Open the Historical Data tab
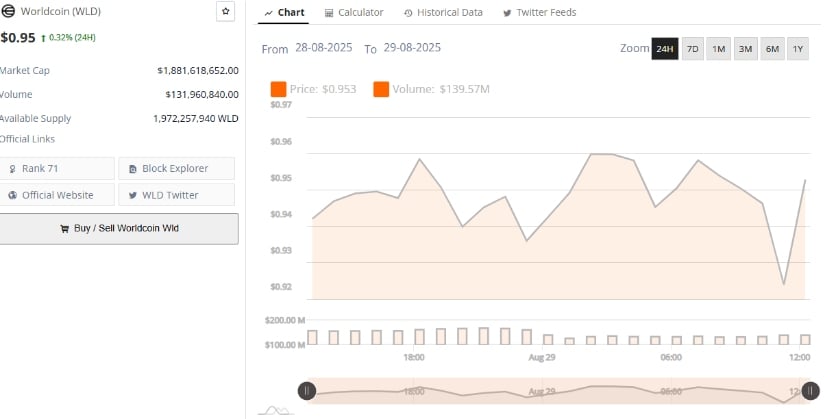 (443, 12)
